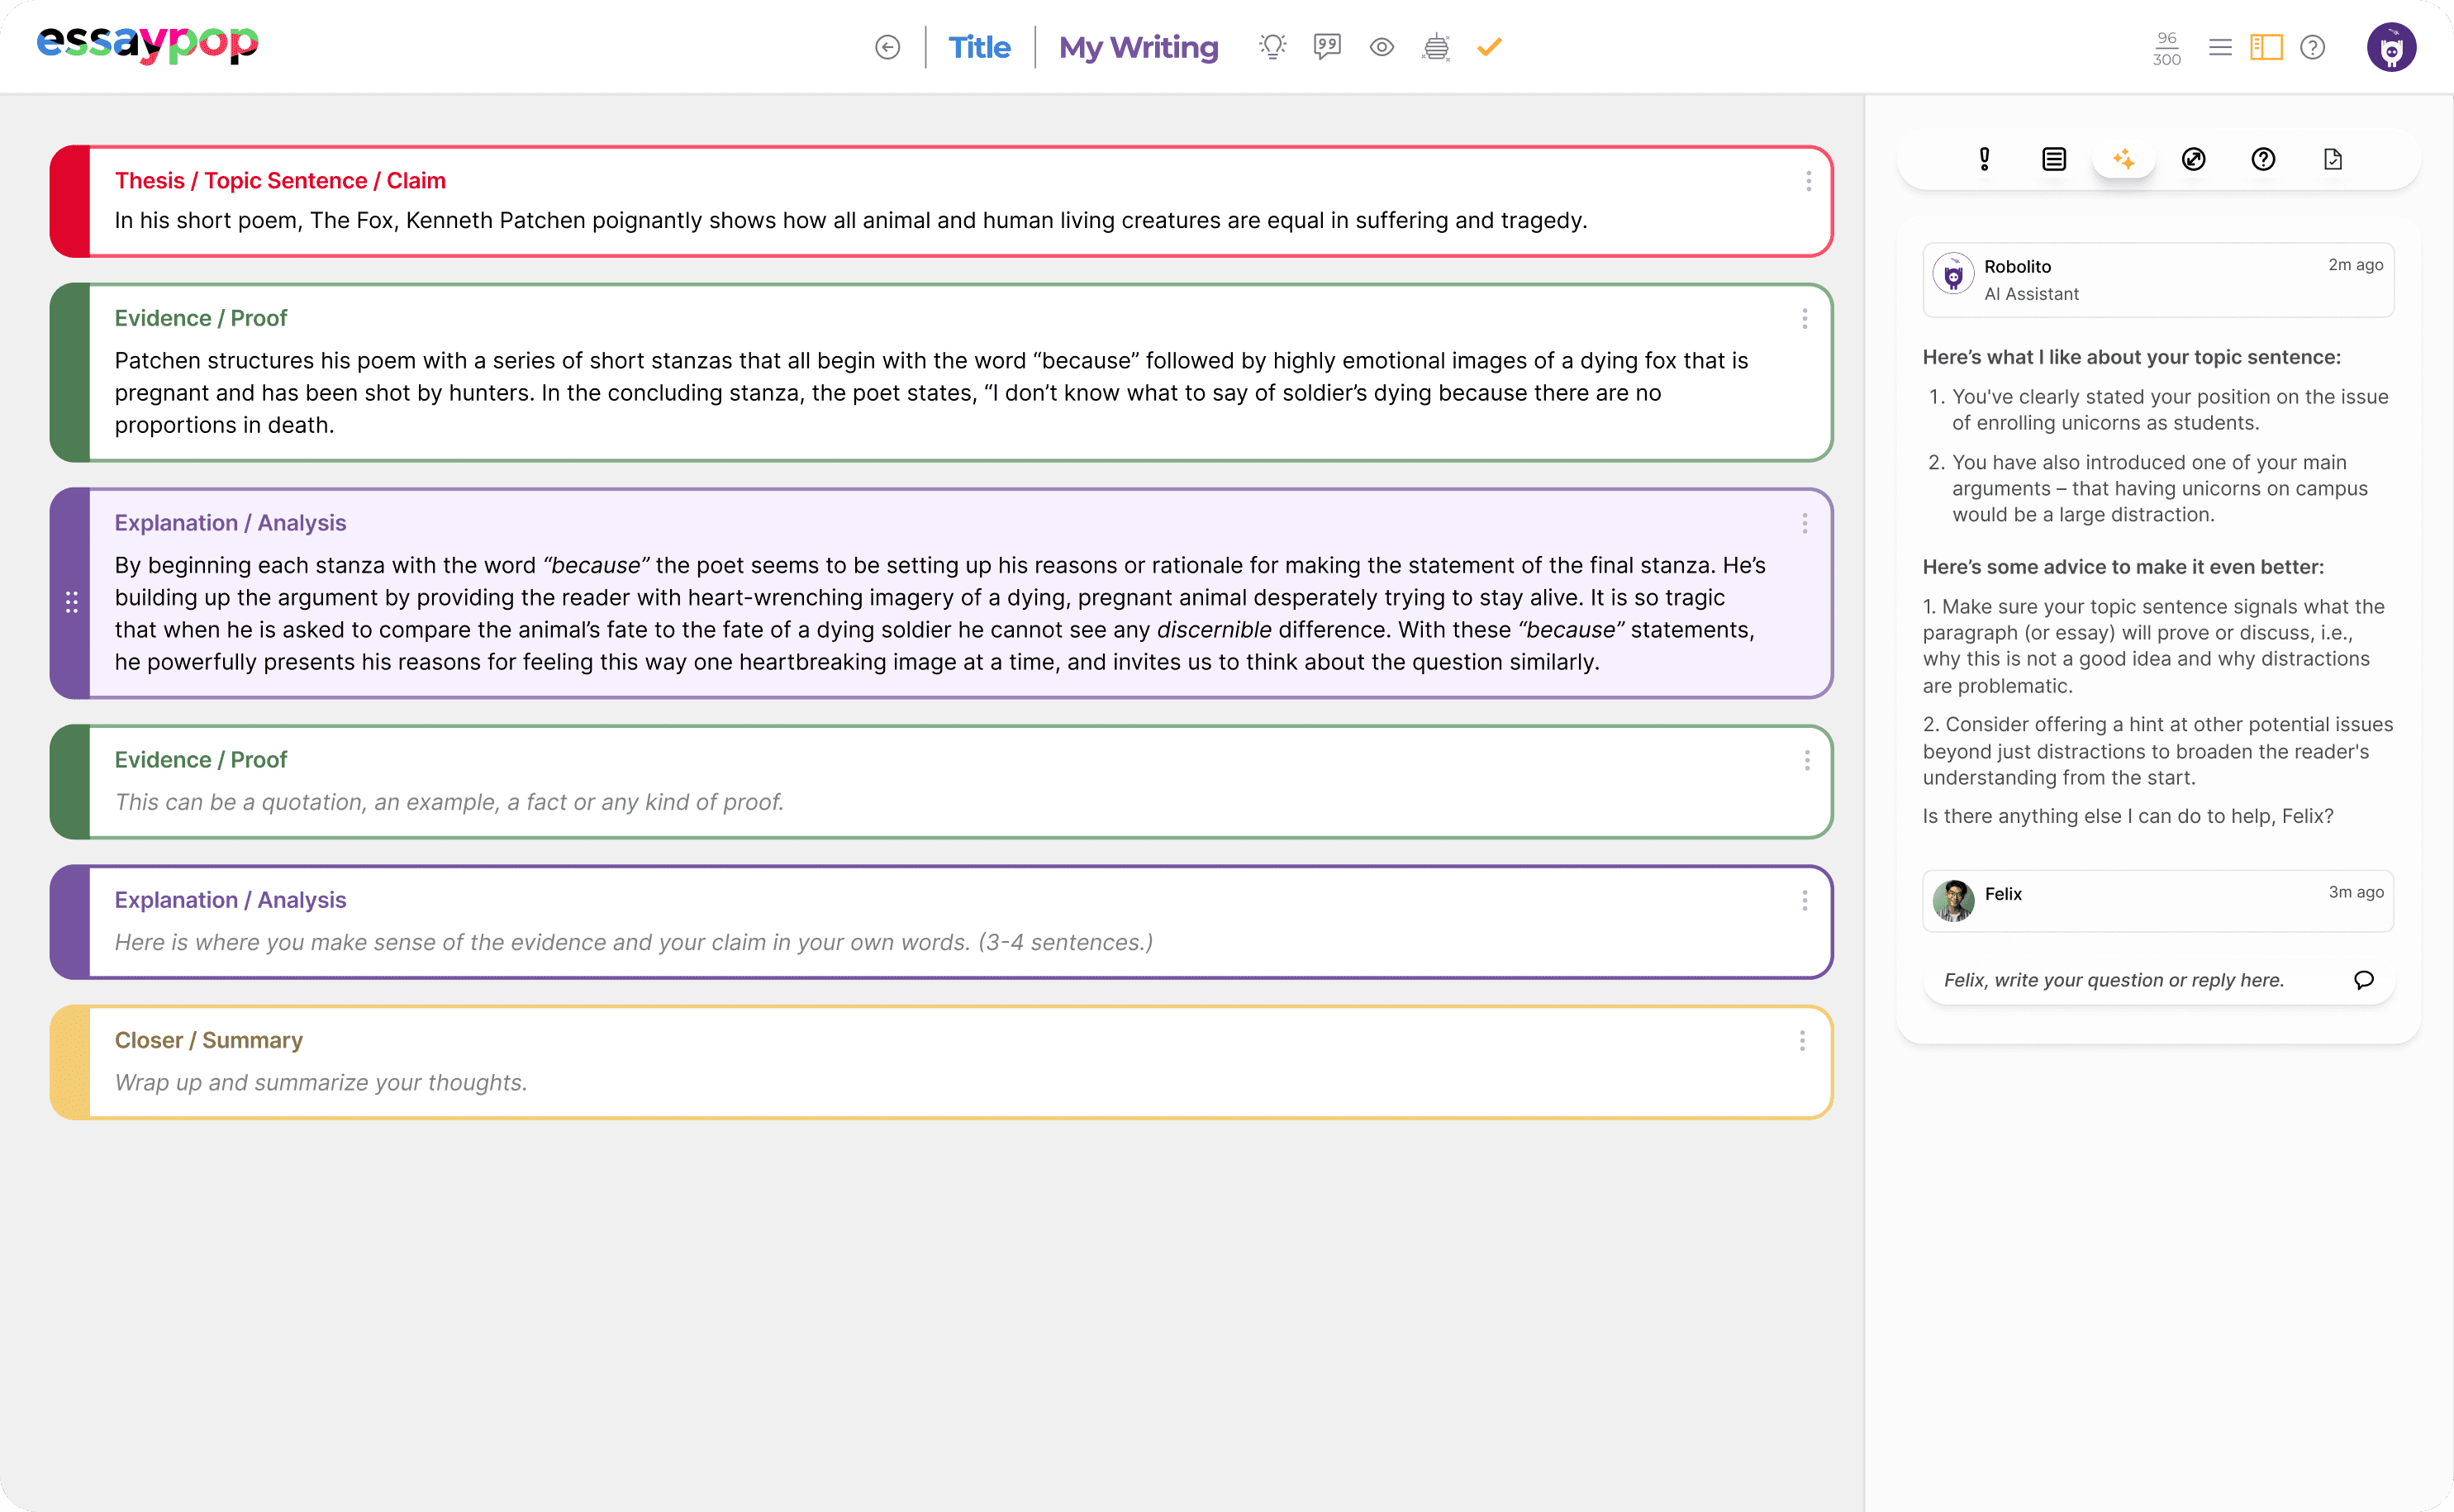Open the purple user avatar menu
The image size is (2454, 1512).
coord(2391,47)
